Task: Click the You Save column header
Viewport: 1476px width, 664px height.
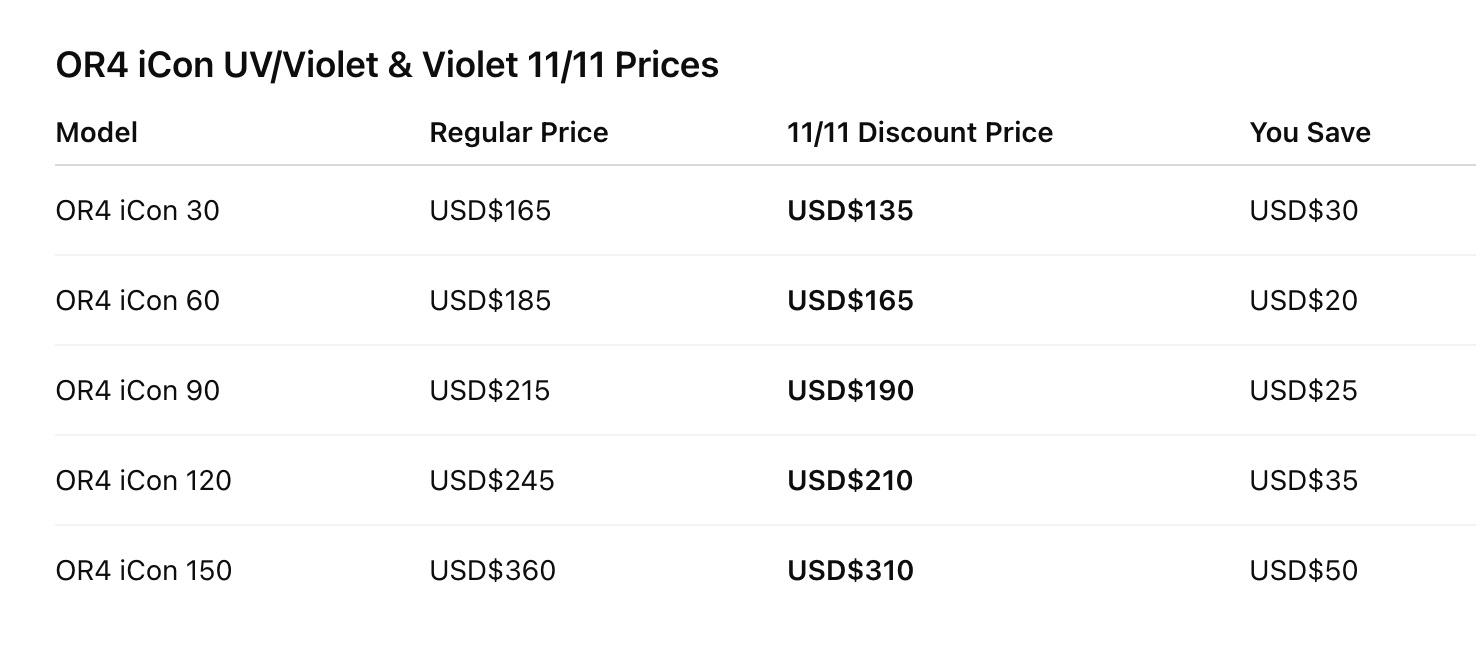Action: 1310,133
